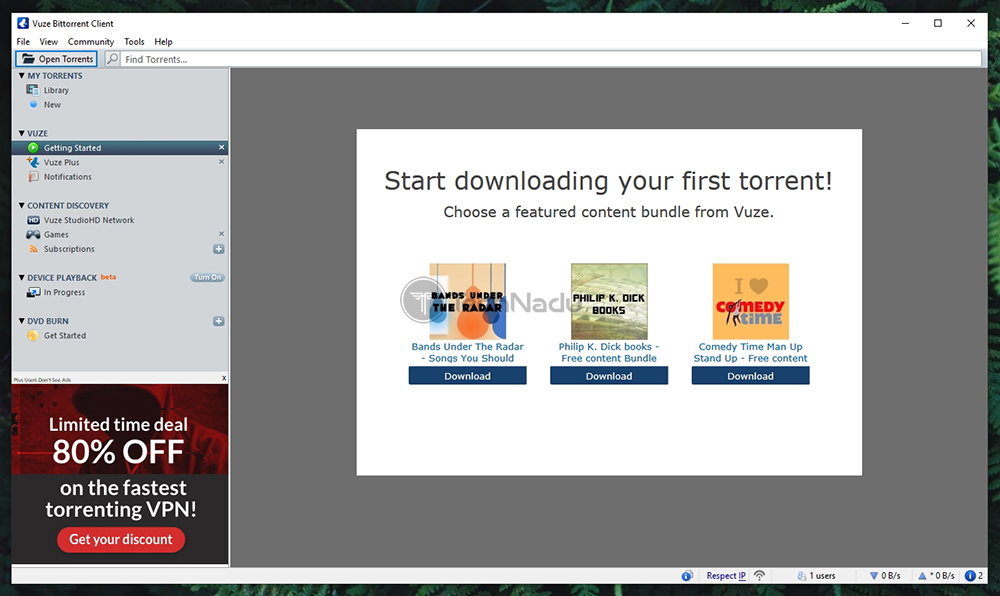Click the Library icon under My Torrents

pyautogui.click(x=33, y=90)
